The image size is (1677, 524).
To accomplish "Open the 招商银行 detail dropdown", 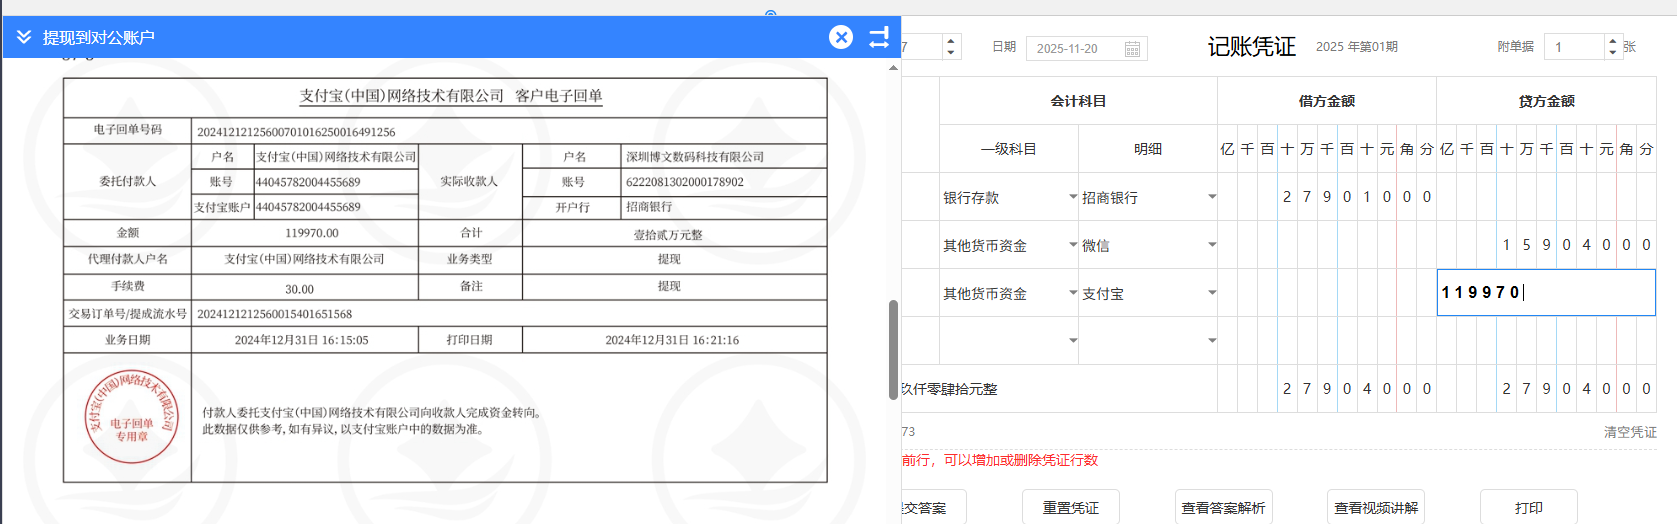I will click(1212, 197).
